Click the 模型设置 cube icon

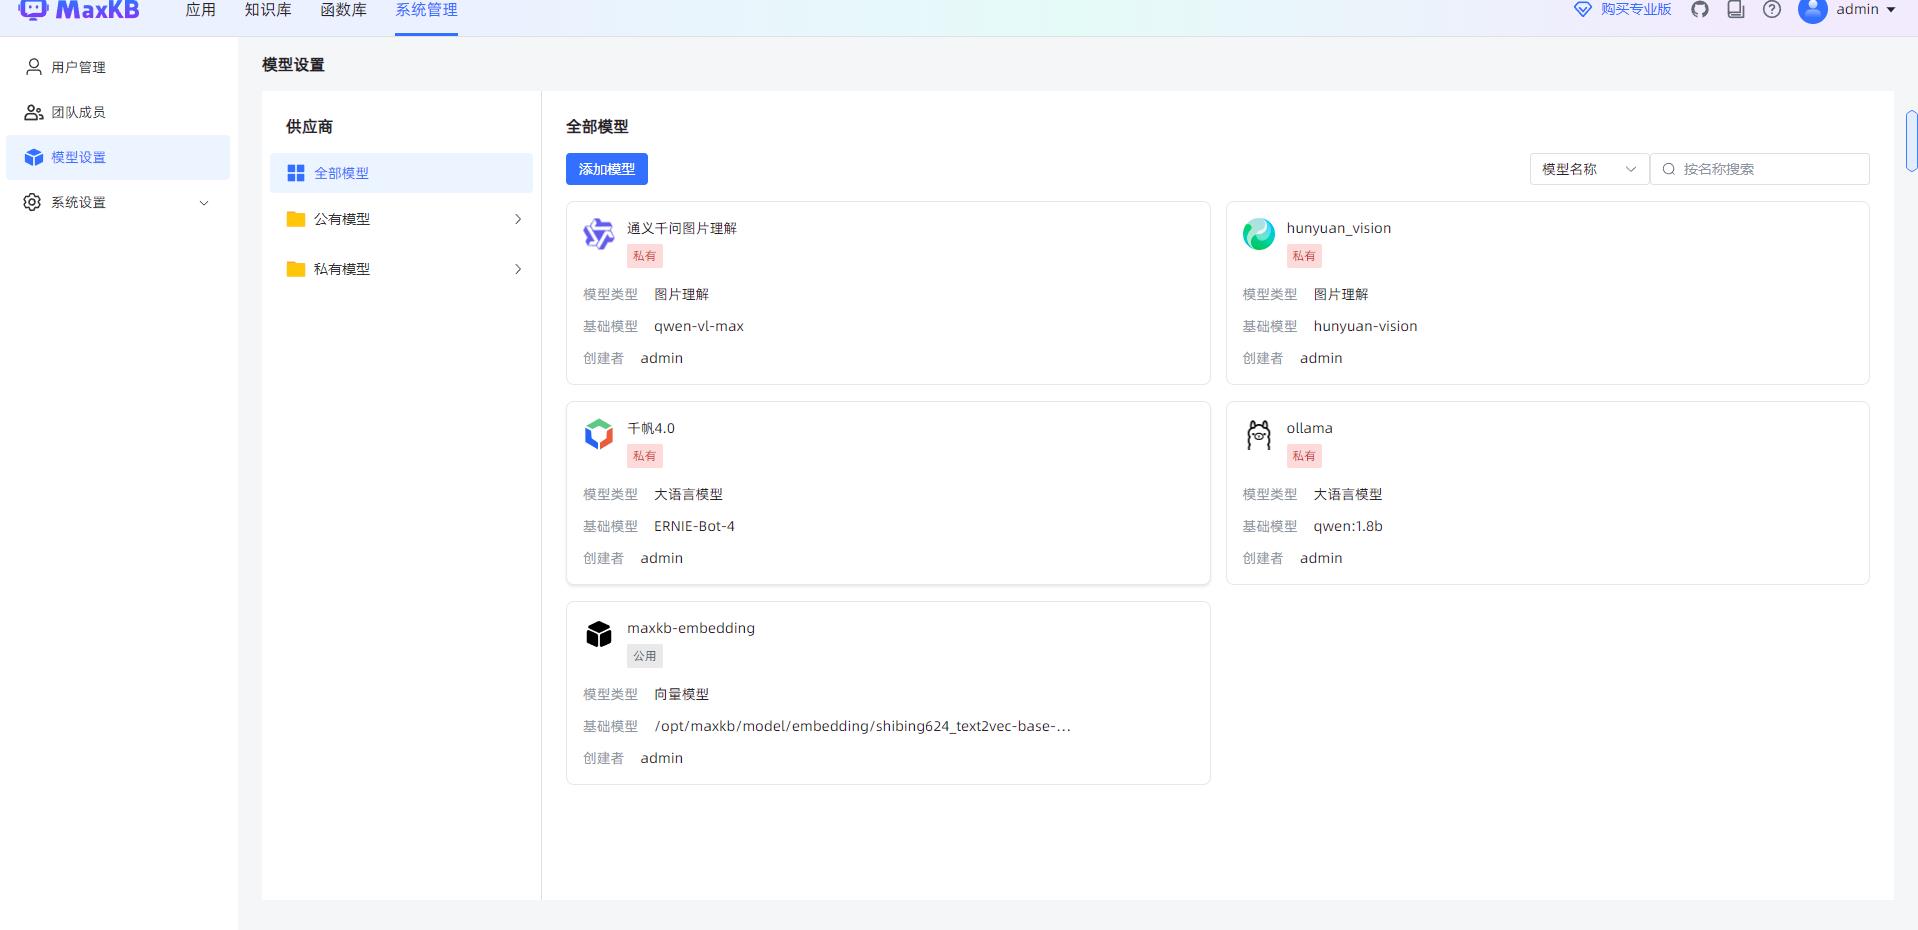34,157
